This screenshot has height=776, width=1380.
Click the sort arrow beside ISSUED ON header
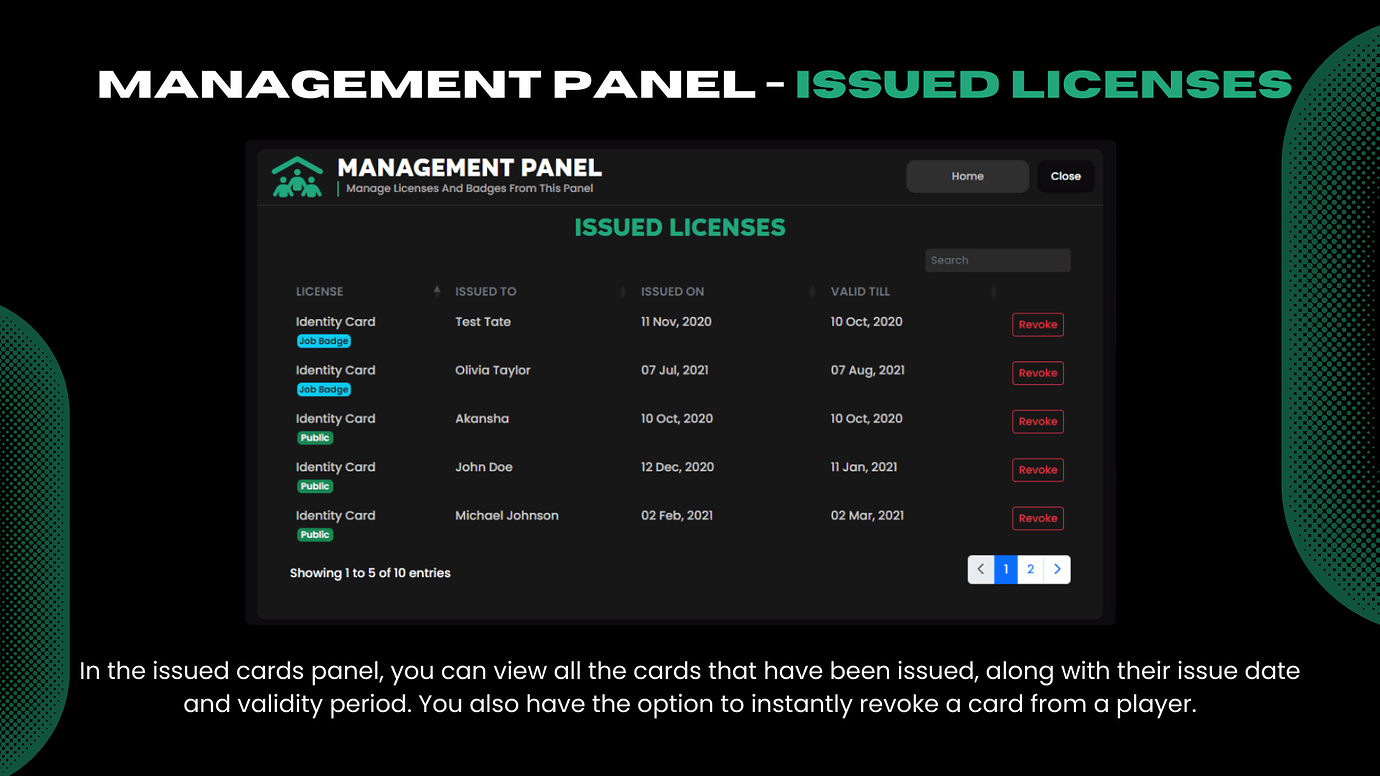[812, 290]
